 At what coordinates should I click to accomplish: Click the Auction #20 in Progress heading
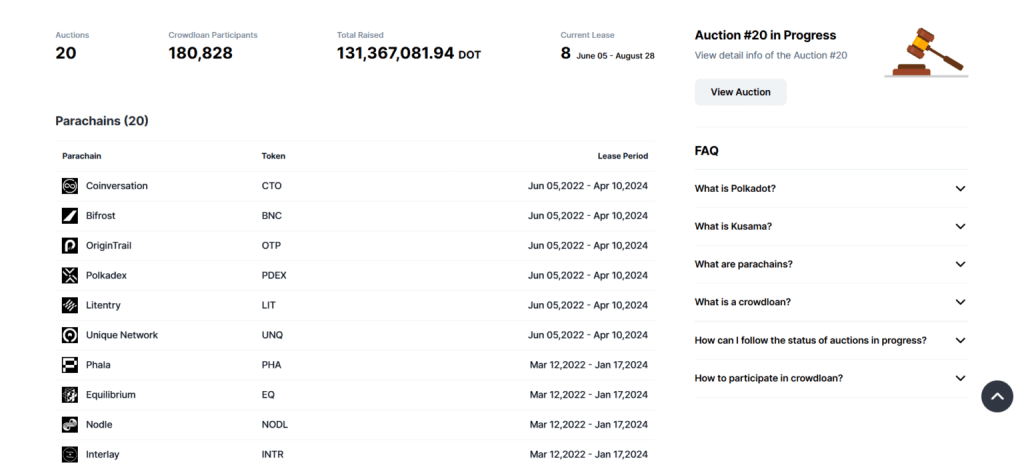point(765,35)
